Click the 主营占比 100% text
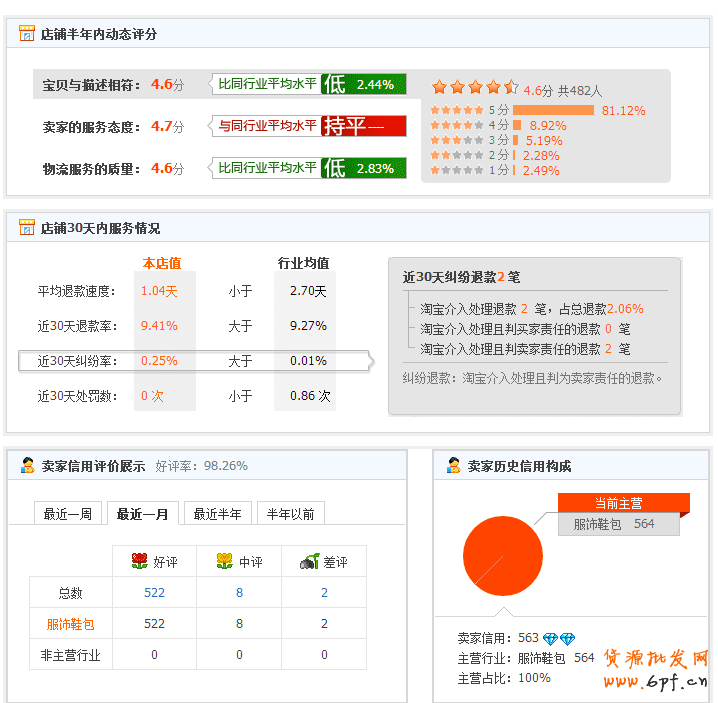The height and width of the screenshot is (703, 718). 504,678
